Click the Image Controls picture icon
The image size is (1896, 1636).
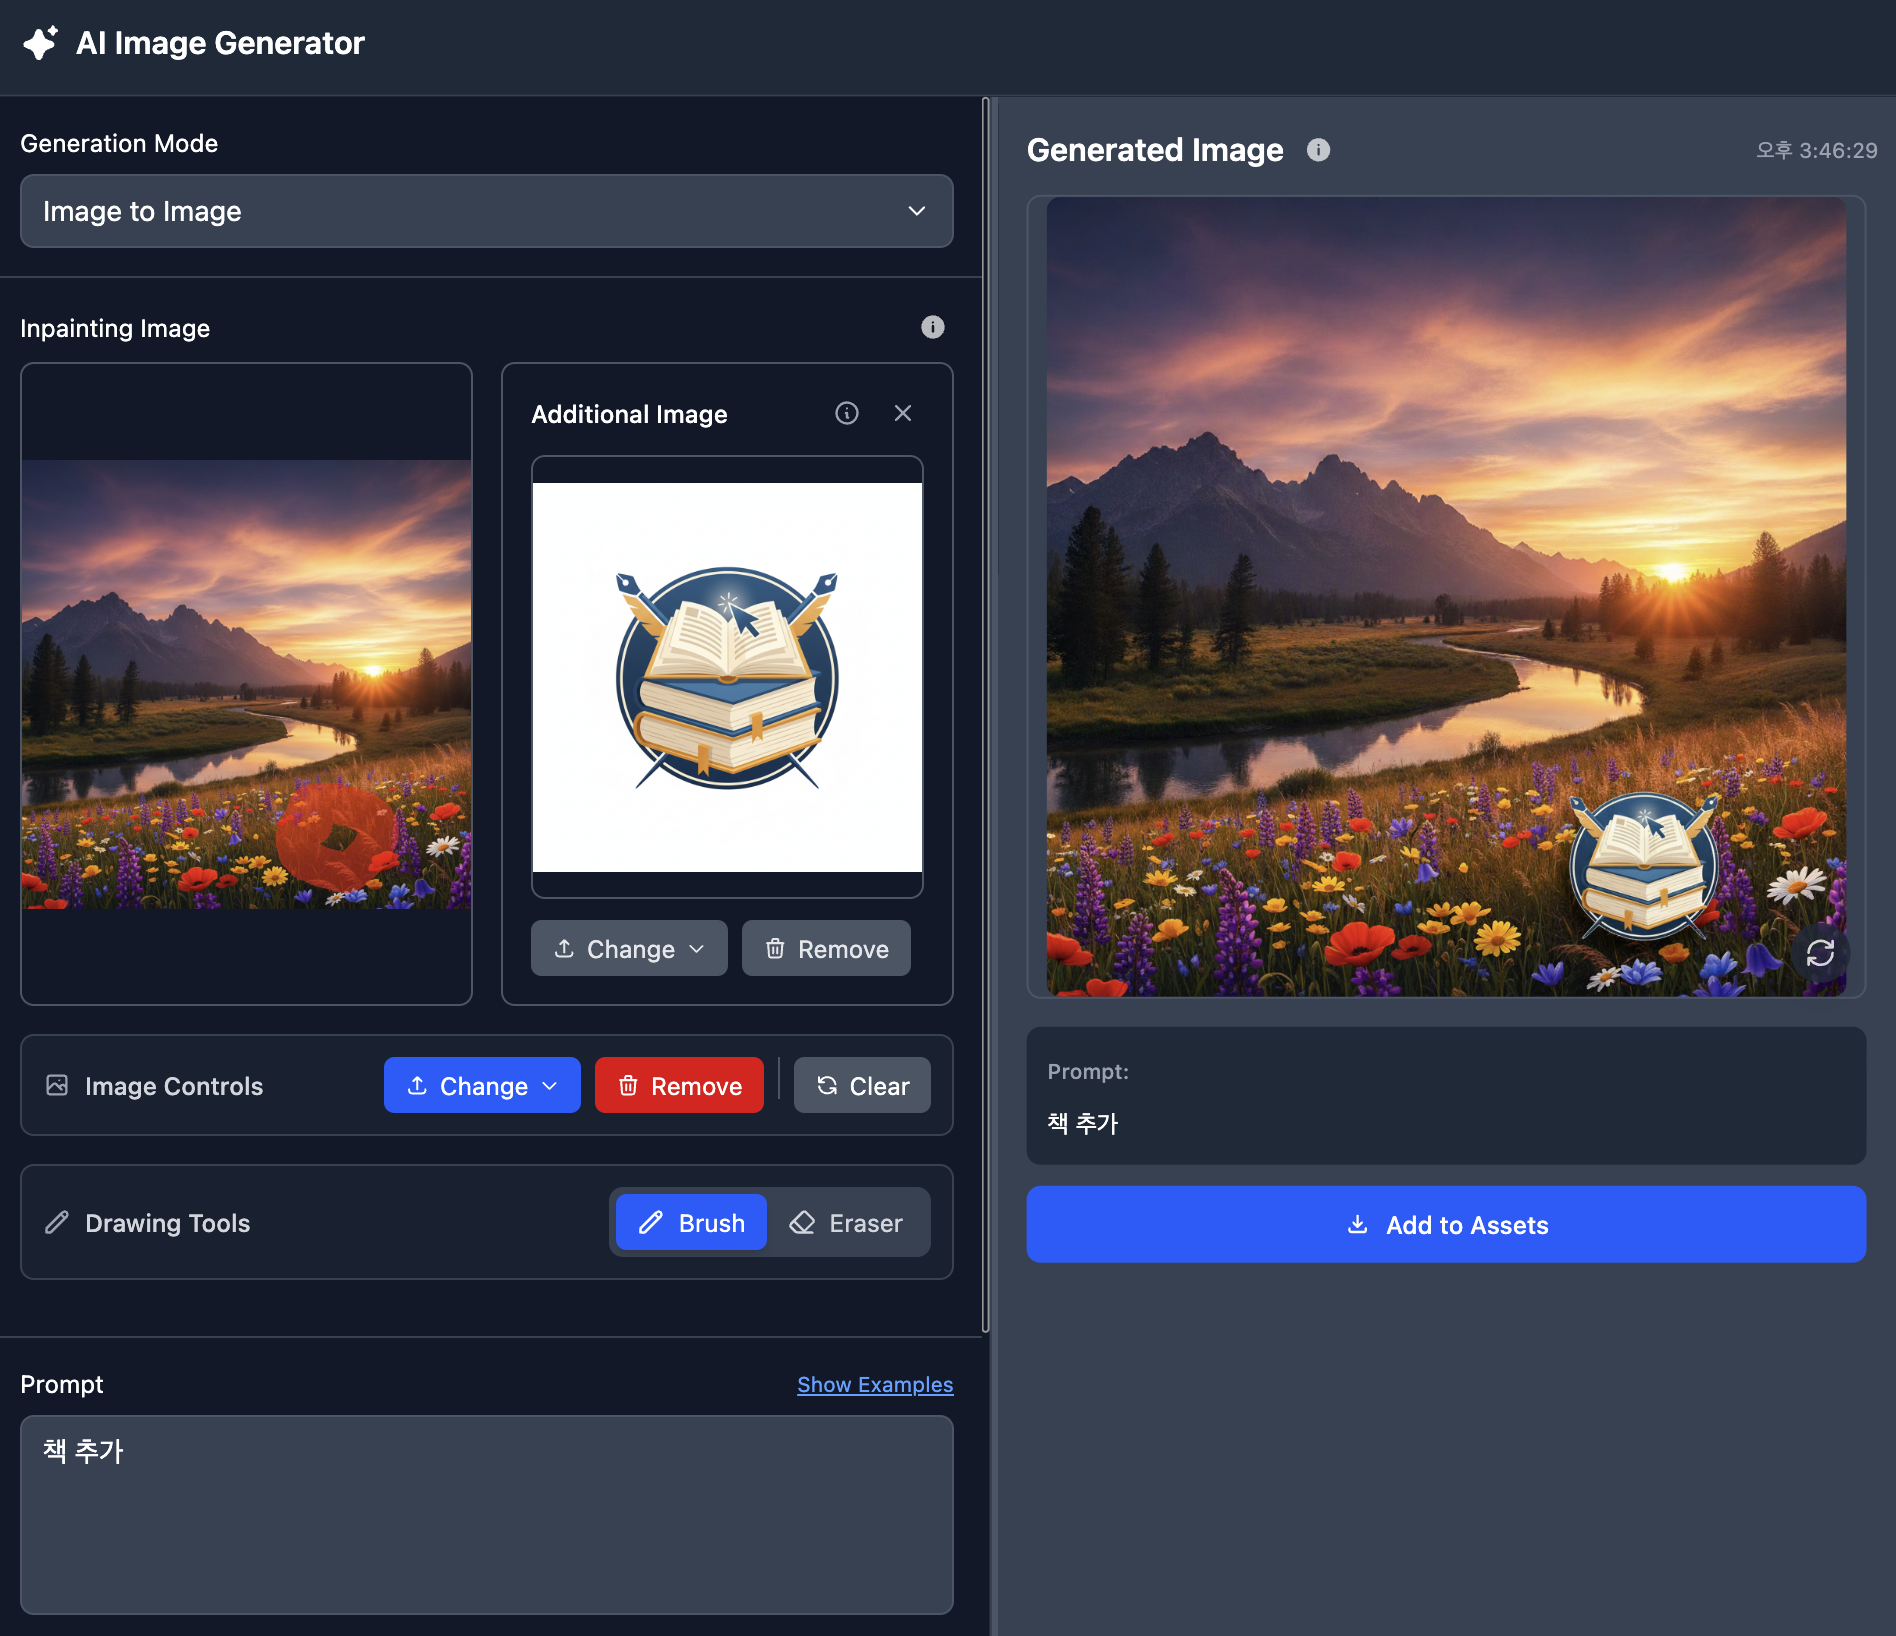[x=57, y=1085]
